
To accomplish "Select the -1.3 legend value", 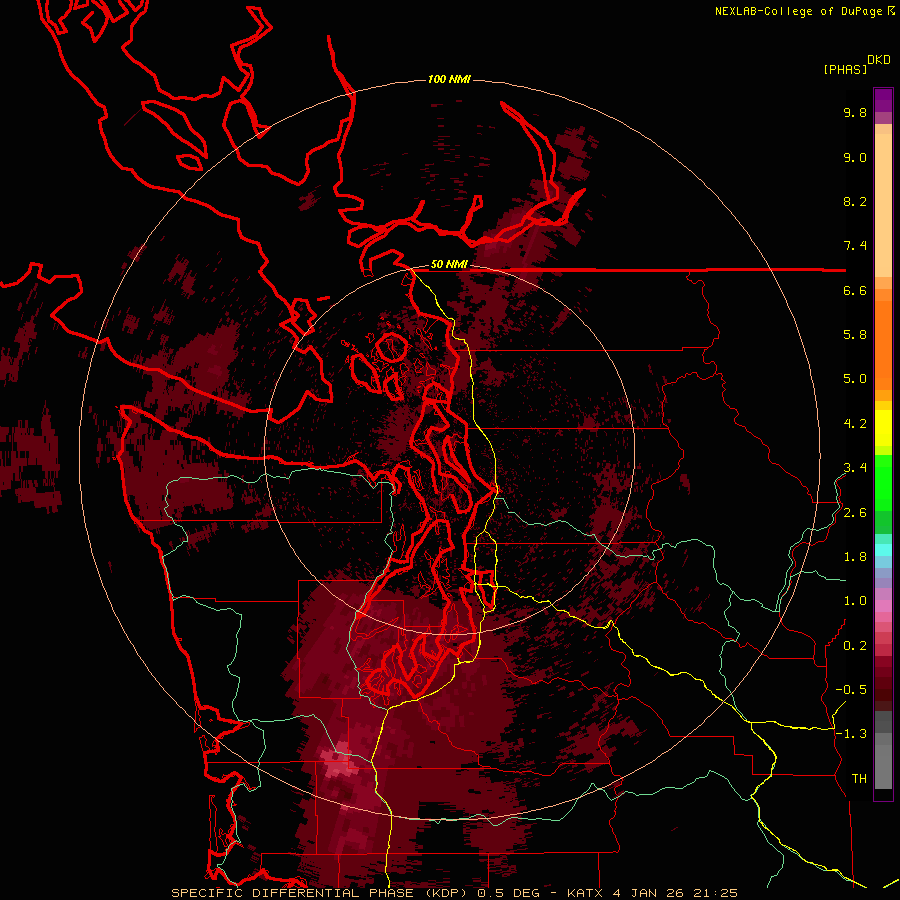I will [x=851, y=734].
